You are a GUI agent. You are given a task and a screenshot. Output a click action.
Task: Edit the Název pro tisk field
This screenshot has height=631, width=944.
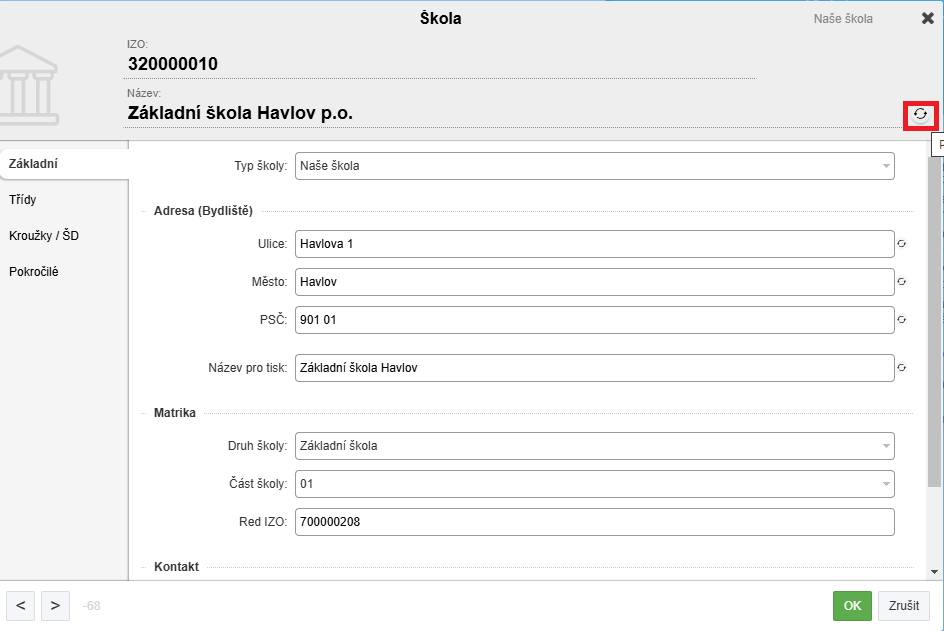pos(594,368)
